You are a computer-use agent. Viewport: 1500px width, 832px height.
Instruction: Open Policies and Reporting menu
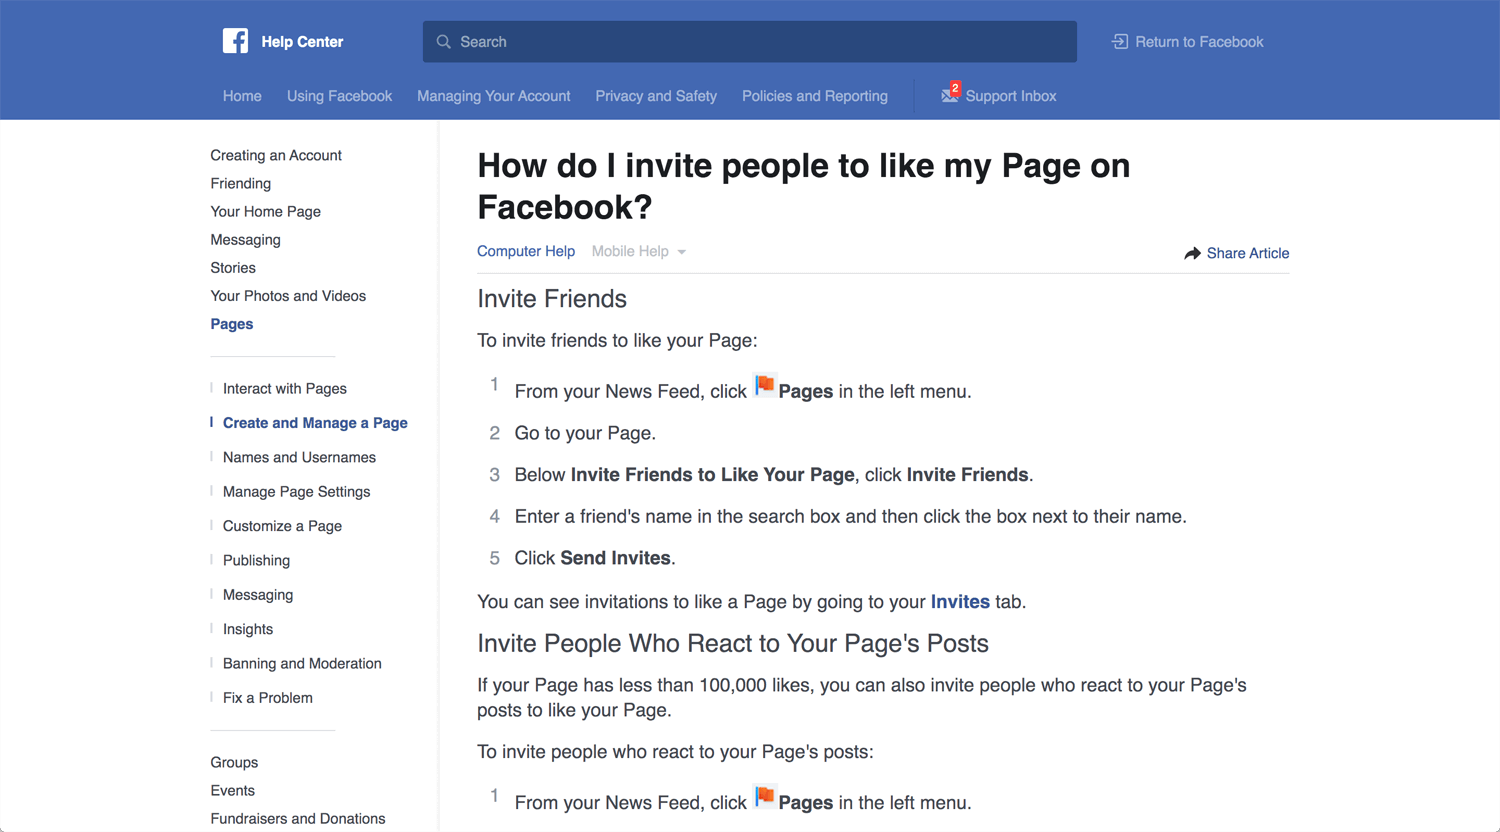pyautogui.click(x=815, y=96)
